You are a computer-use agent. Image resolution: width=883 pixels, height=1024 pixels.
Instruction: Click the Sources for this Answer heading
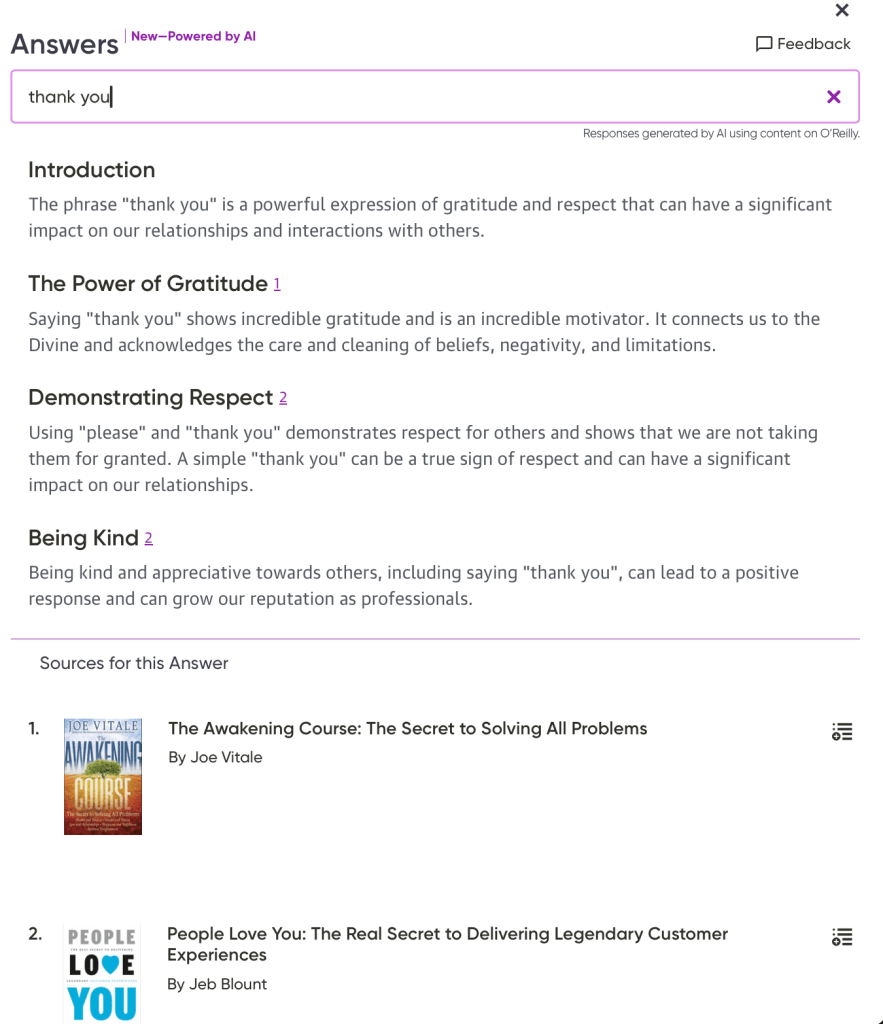(x=134, y=664)
